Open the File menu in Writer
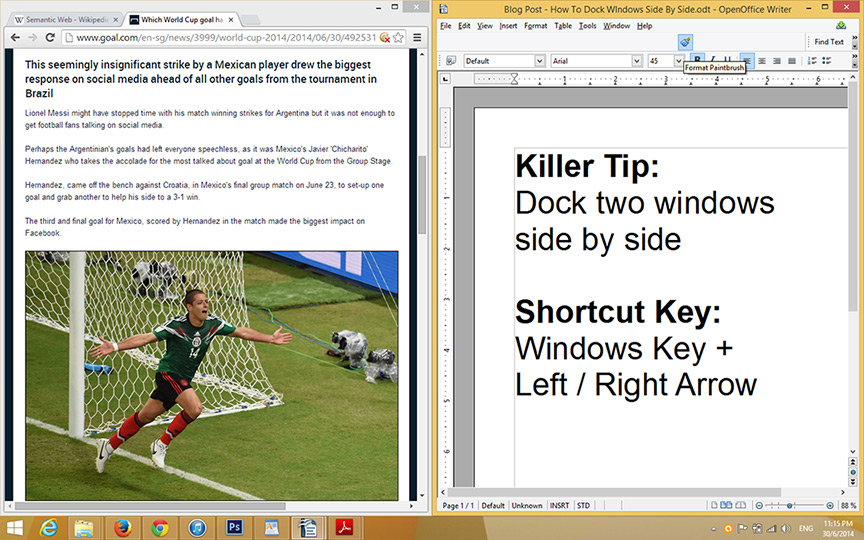 446,26
